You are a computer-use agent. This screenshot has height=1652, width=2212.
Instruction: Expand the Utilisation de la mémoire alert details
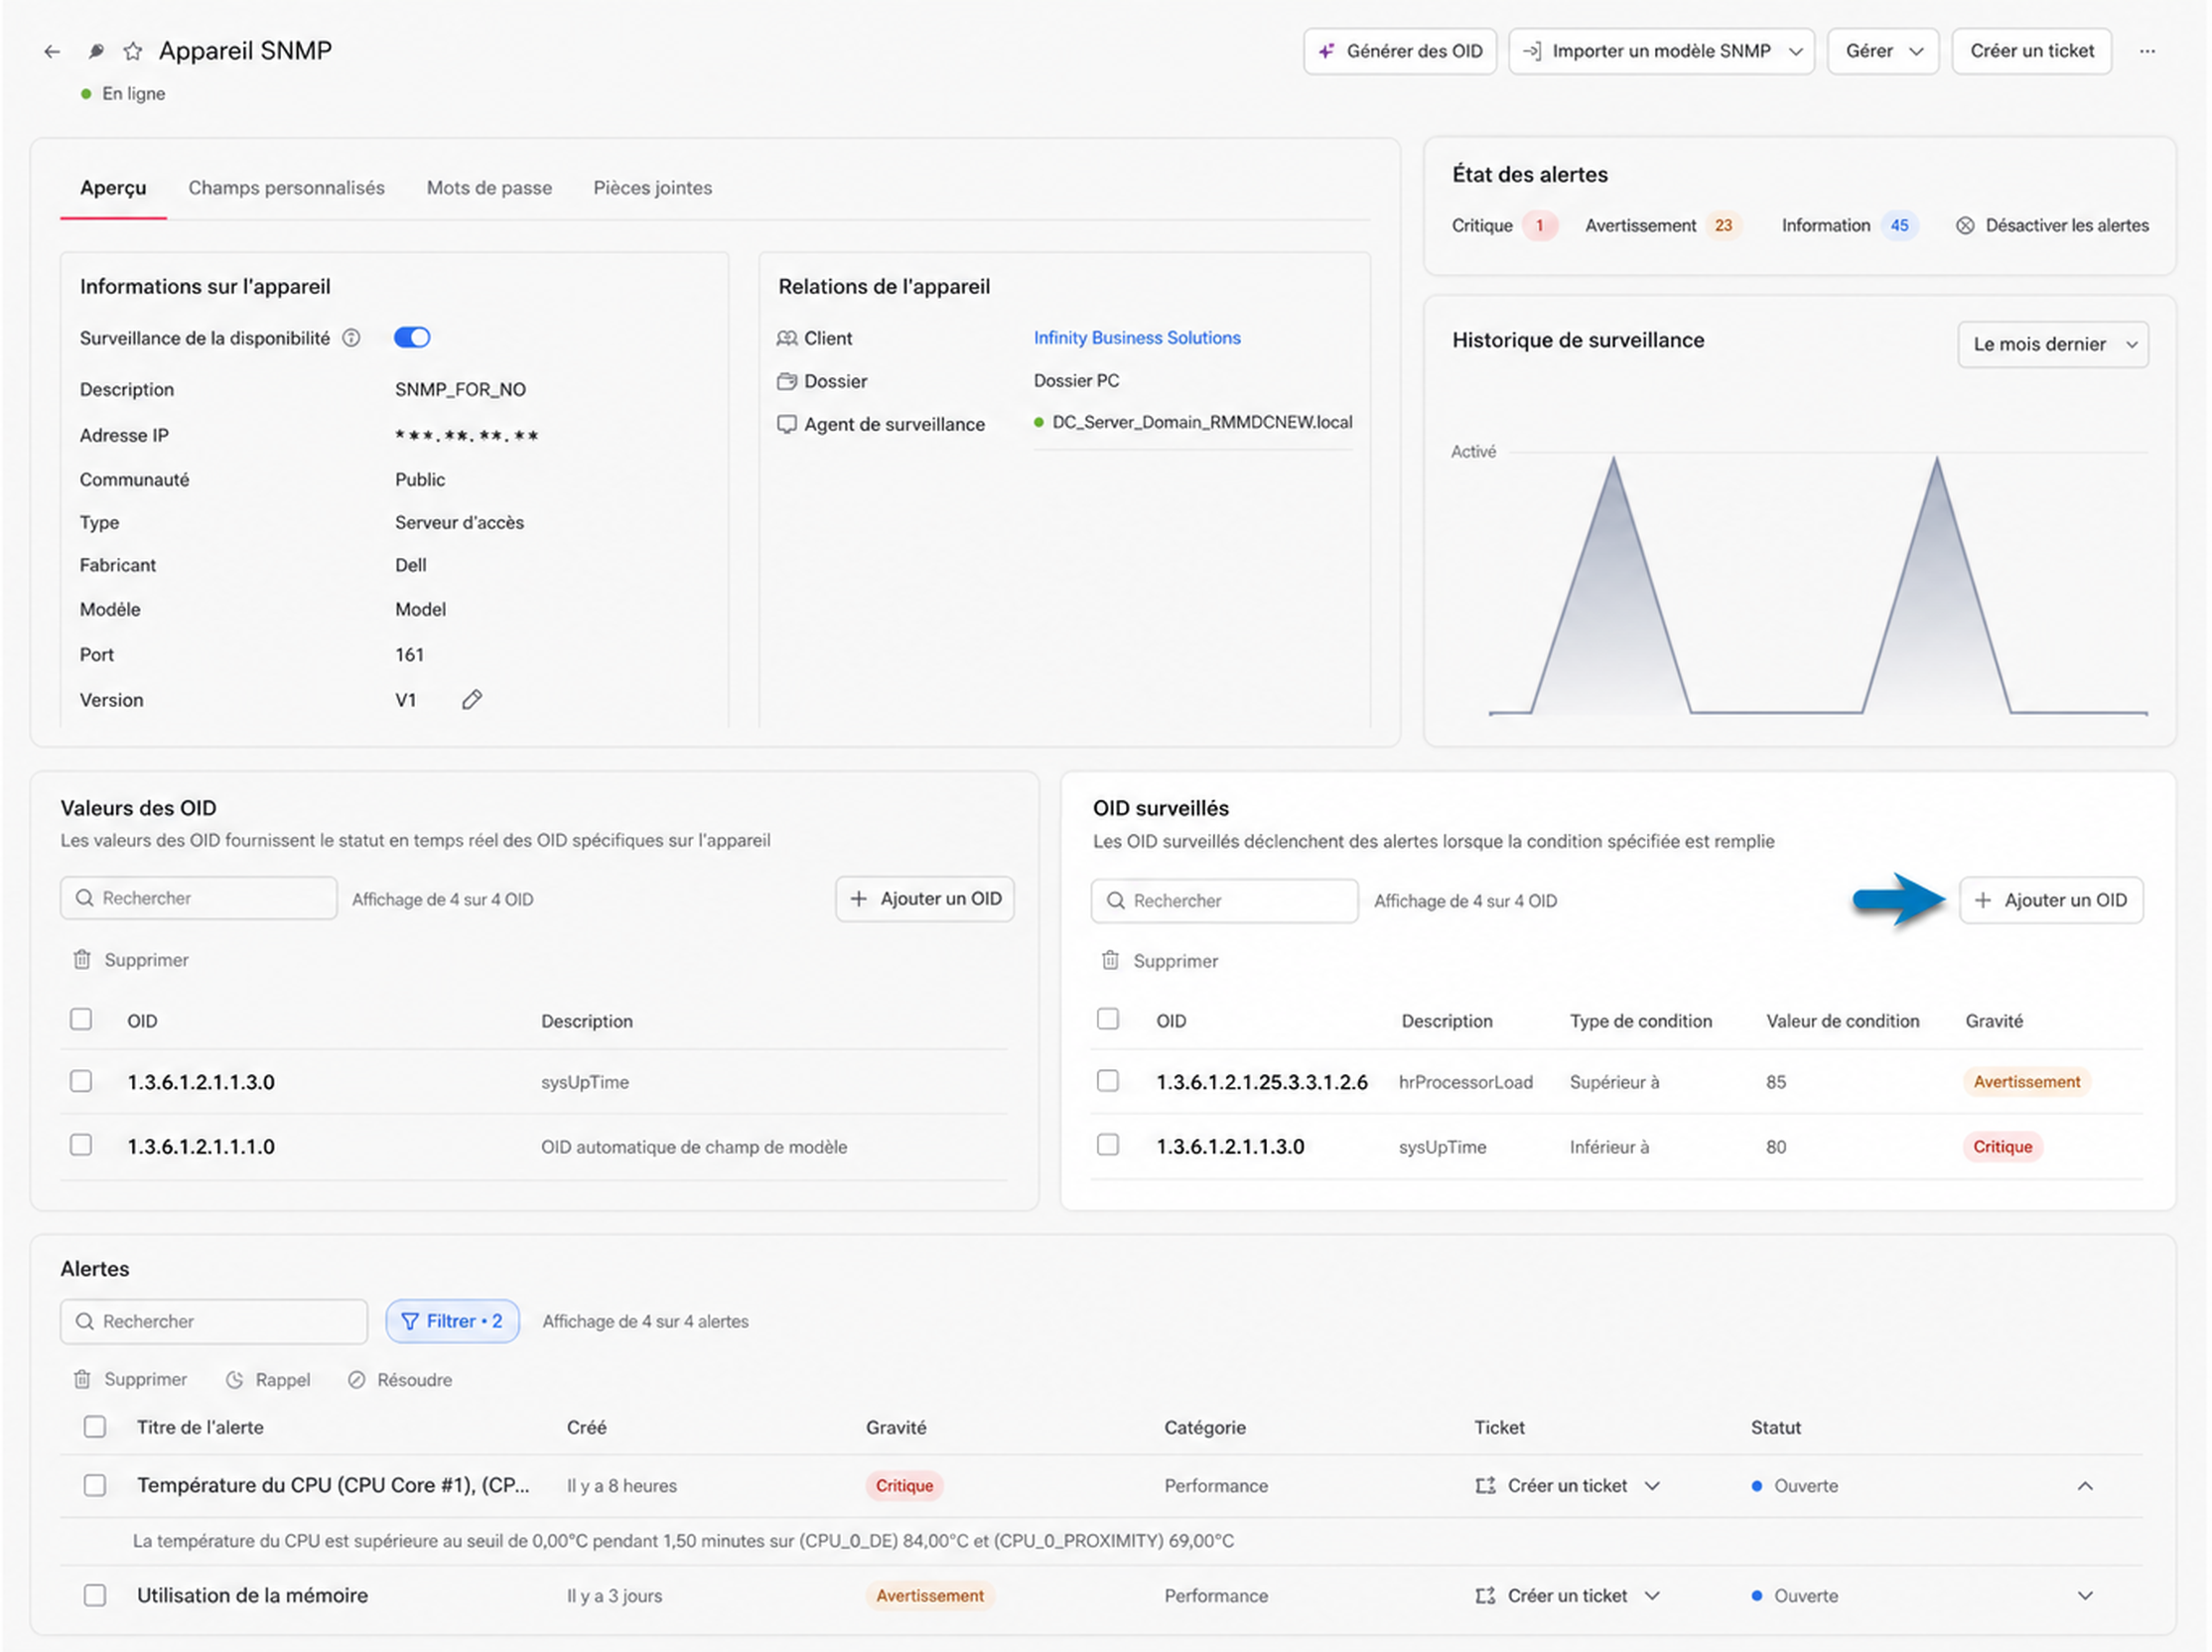click(x=2085, y=1596)
